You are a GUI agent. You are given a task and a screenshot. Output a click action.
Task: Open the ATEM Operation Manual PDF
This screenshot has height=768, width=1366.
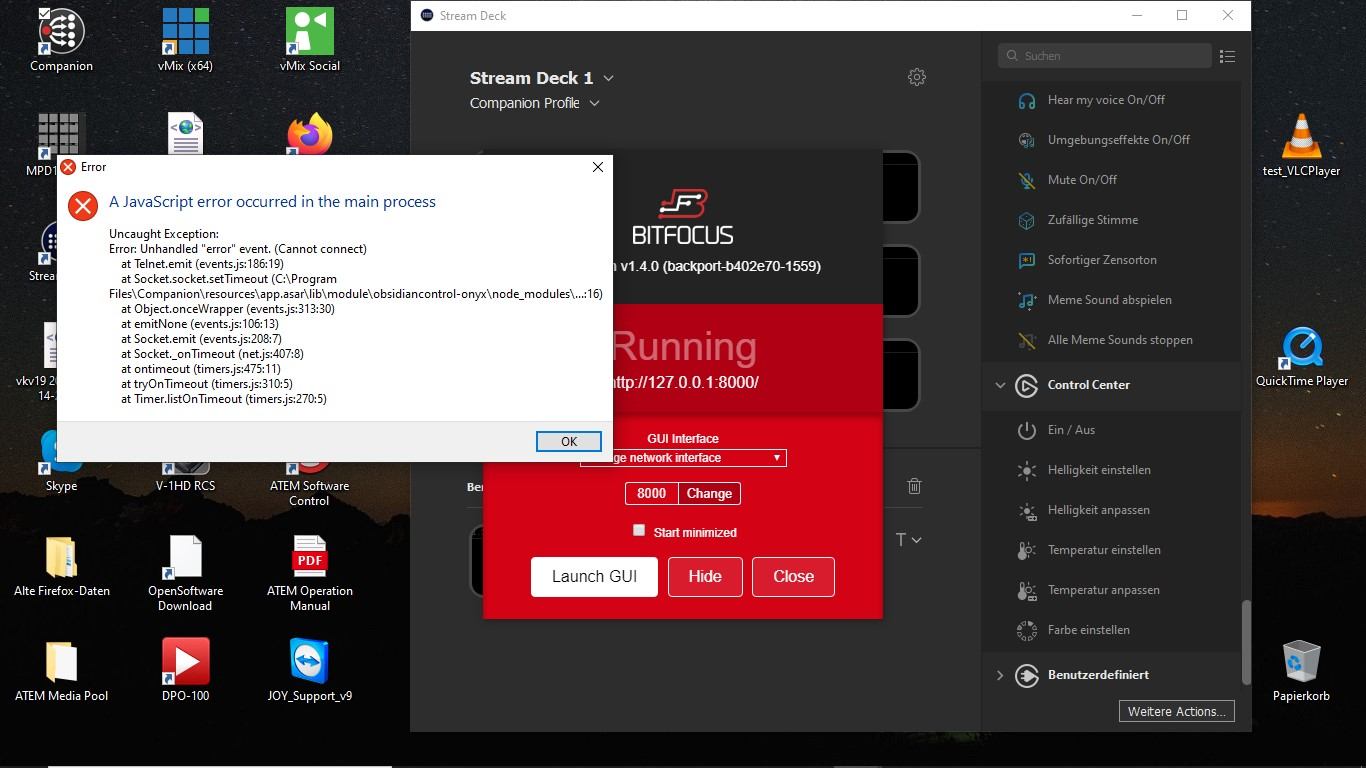click(310, 573)
